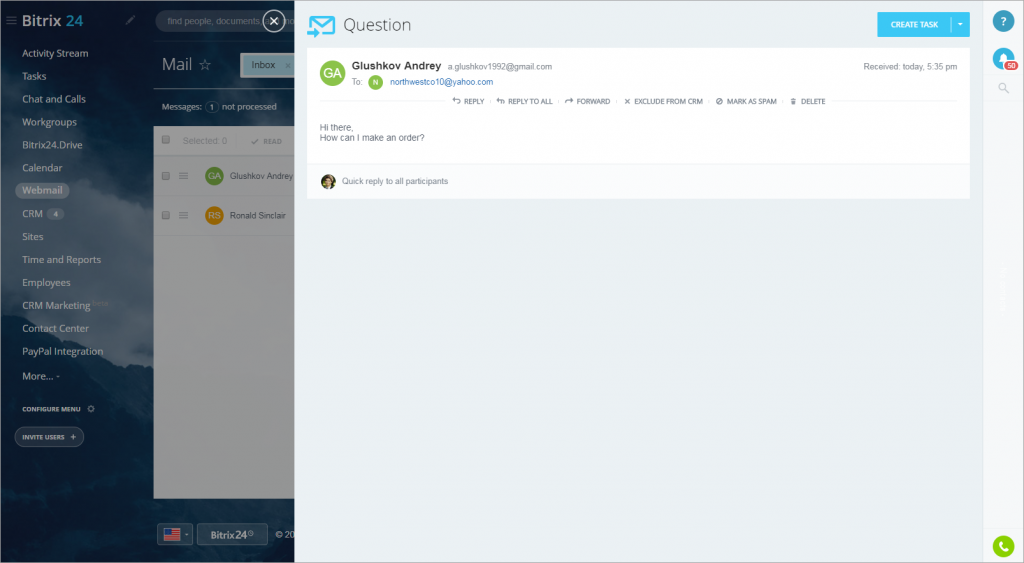This screenshot has width=1024, height=563.
Task: Click the Invite Users button
Action: pyautogui.click(x=49, y=437)
